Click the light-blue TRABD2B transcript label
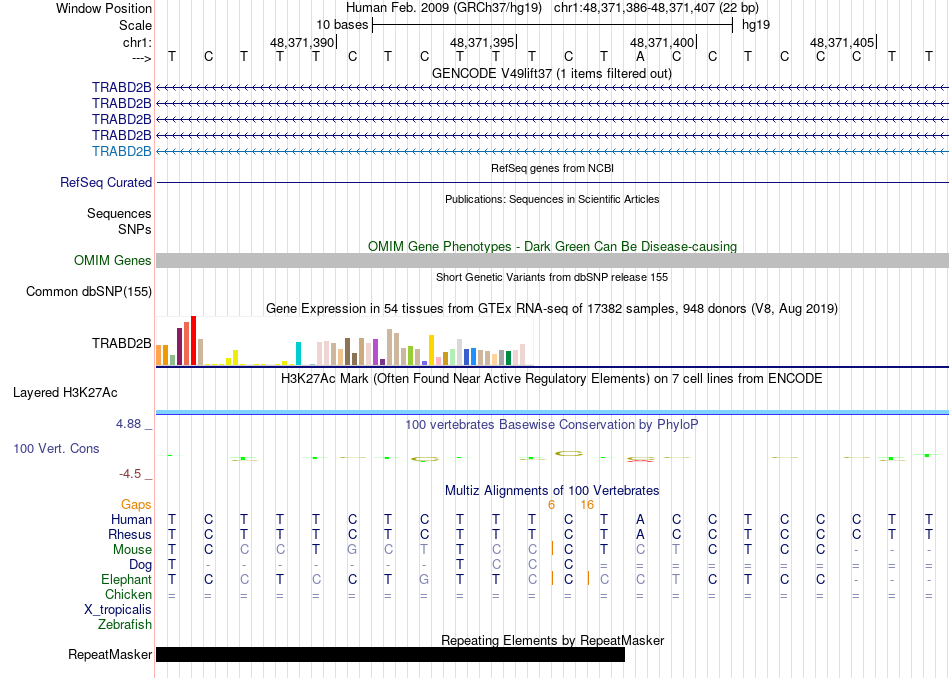 [121, 151]
